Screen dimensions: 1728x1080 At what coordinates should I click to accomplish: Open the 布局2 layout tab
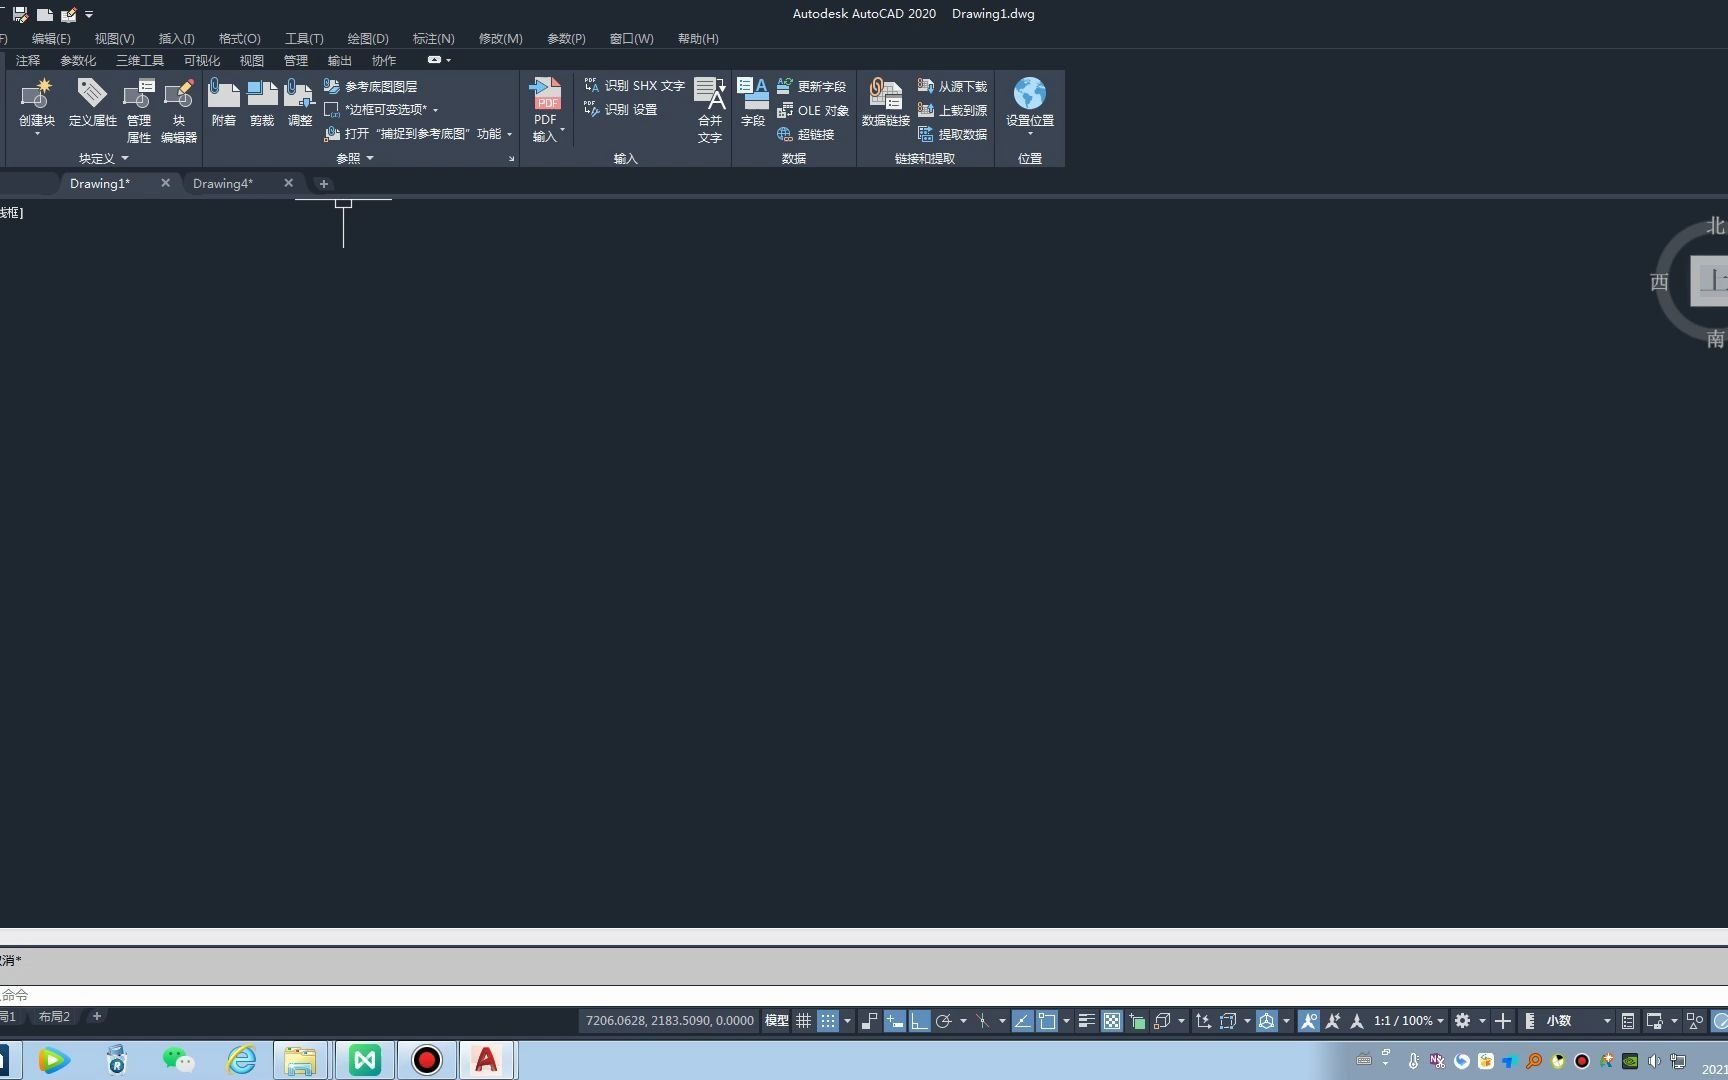[x=54, y=1016]
